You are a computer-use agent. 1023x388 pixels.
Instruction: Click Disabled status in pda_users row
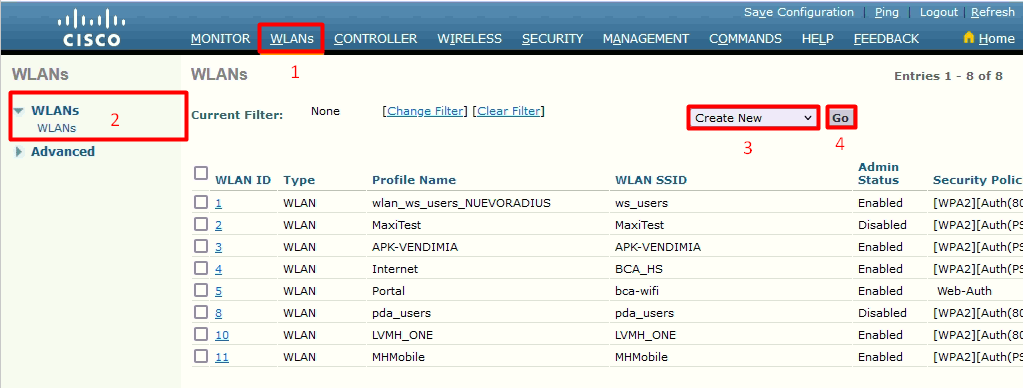pos(882,313)
